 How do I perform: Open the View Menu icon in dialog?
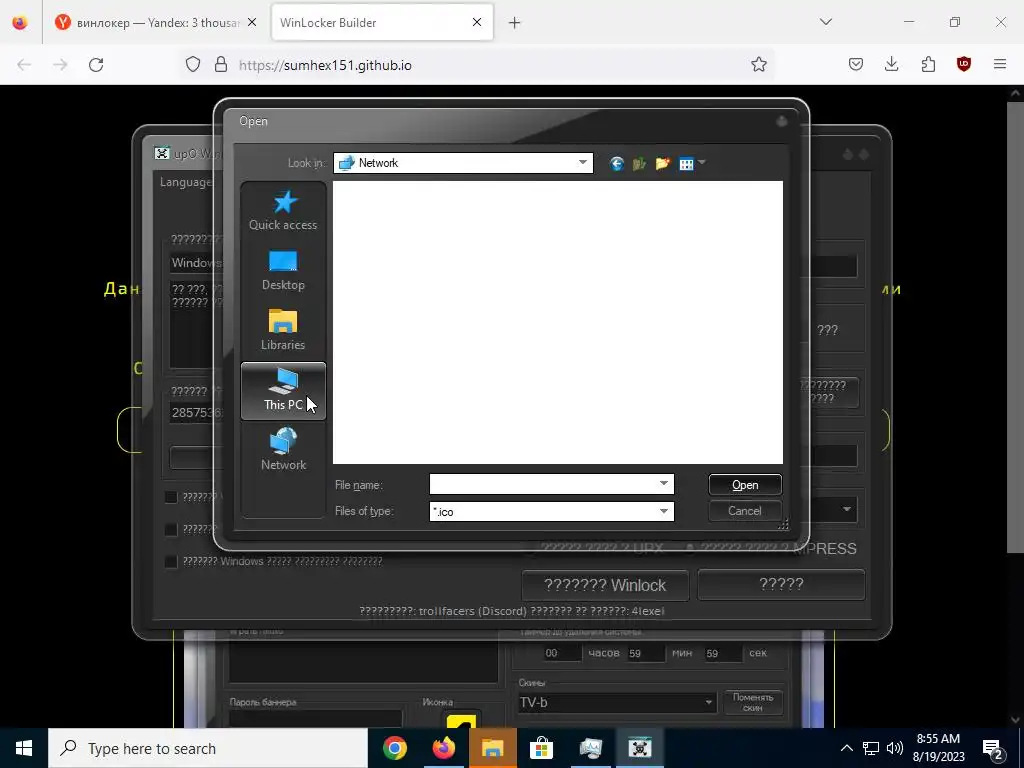click(x=686, y=163)
